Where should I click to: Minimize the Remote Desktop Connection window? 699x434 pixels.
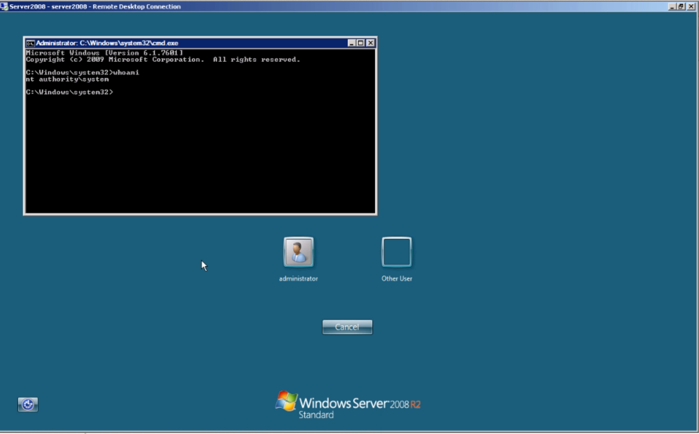pyautogui.click(x=672, y=6)
